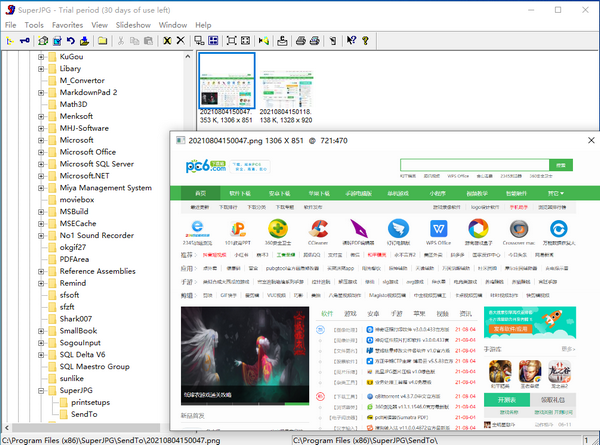Open the Tools menu

click(34, 25)
